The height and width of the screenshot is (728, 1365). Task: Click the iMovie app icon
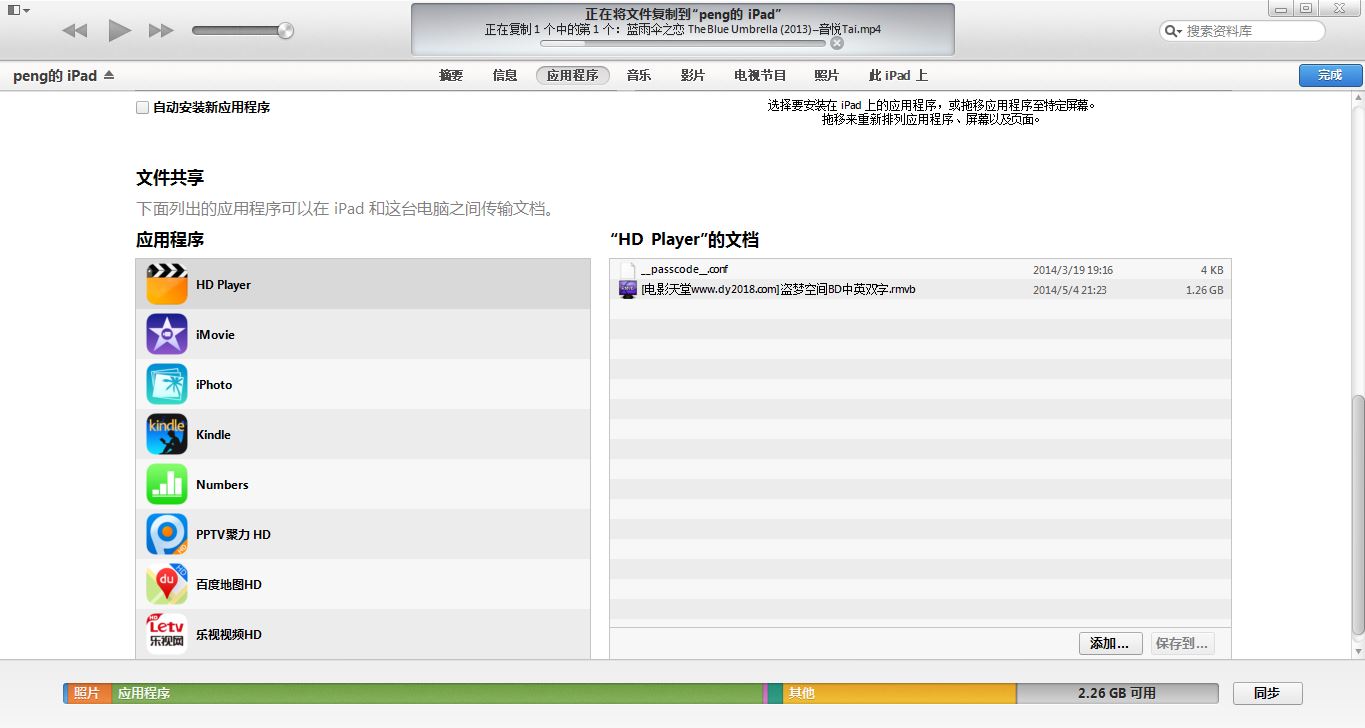(167, 334)
